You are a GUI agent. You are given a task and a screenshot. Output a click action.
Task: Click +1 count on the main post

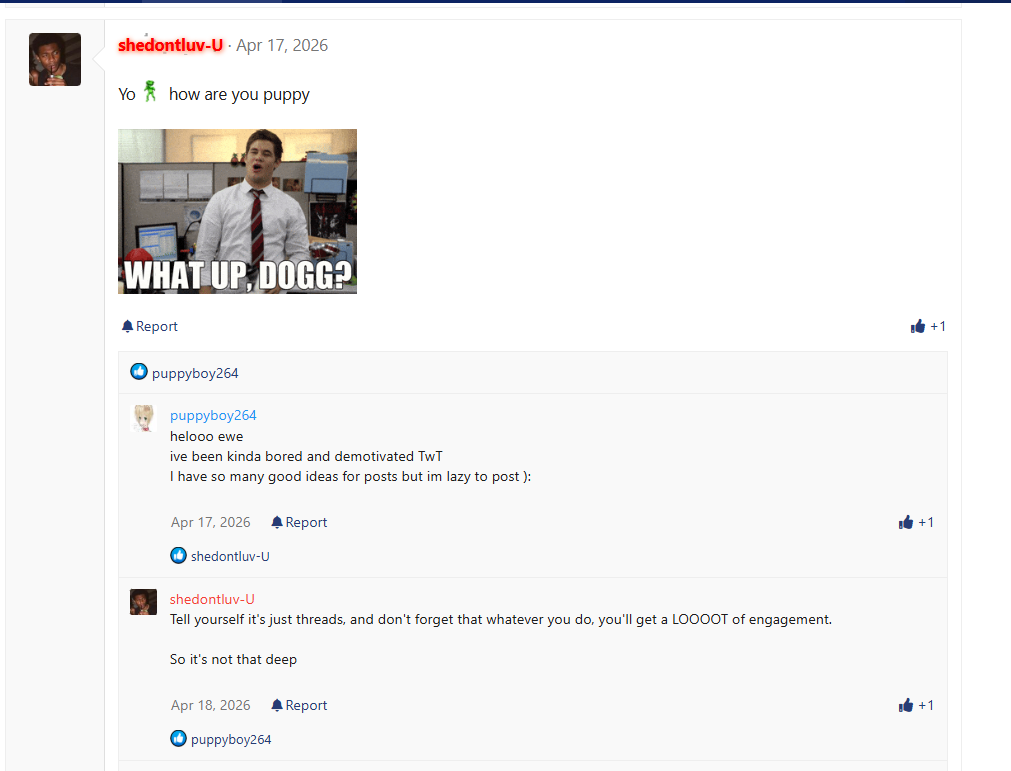click(x=937, y=326)
